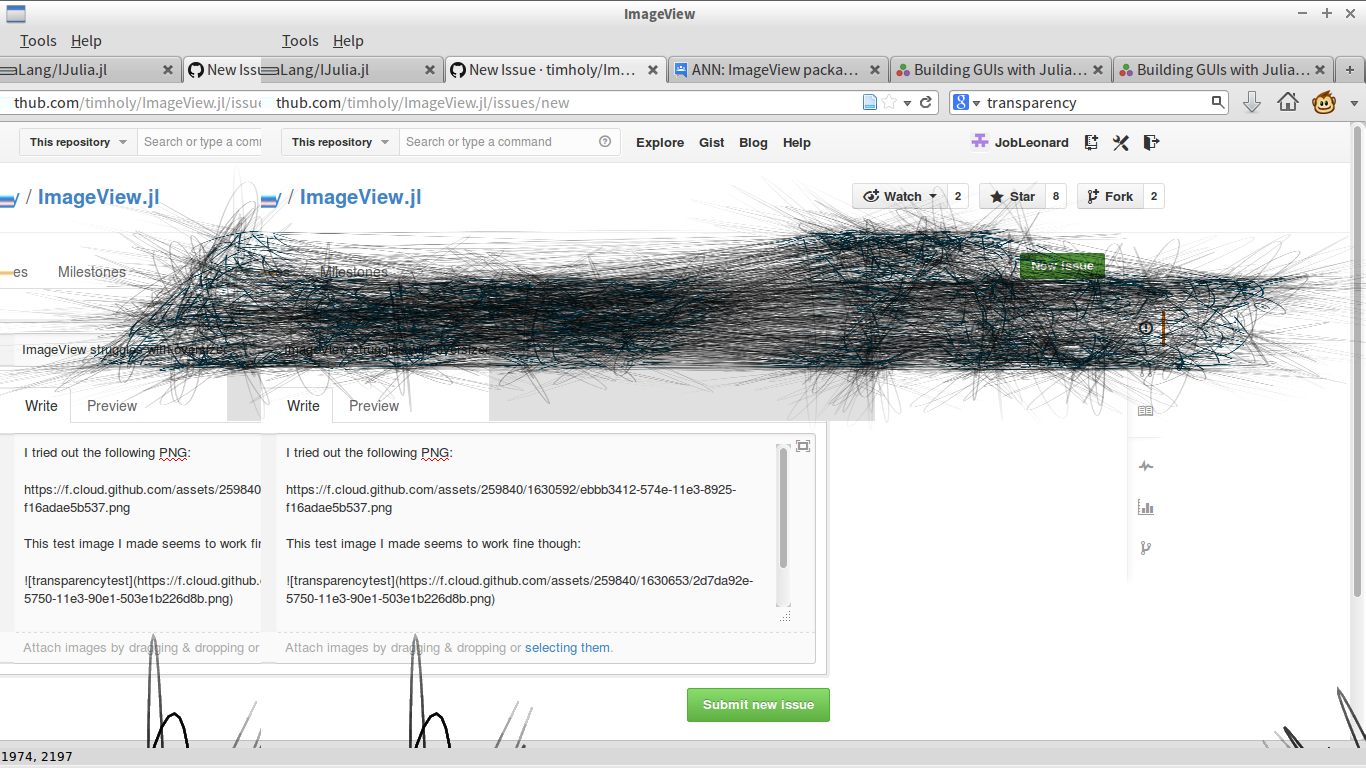Click the bookmark star in the address bar

[x=889, y=102]
